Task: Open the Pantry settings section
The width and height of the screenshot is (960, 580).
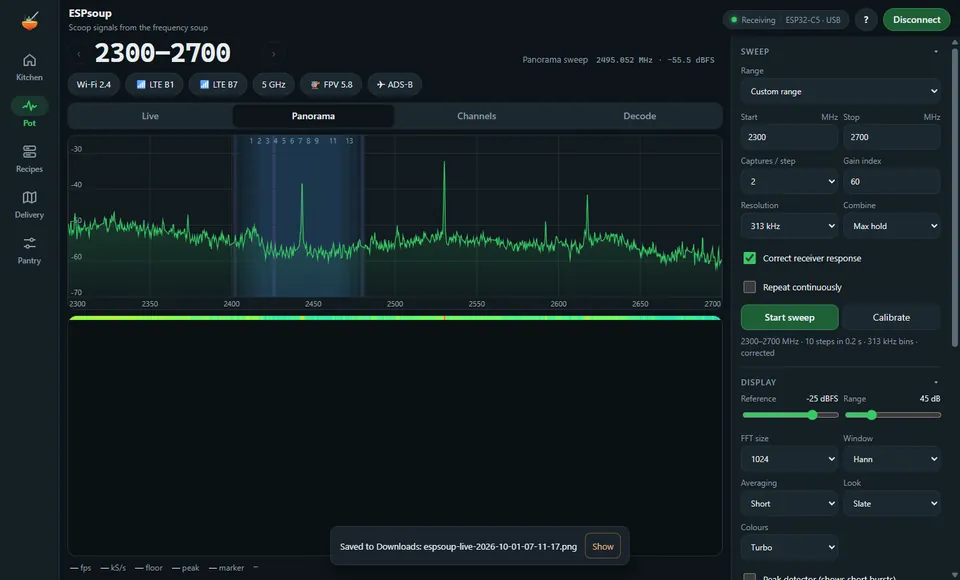Action: 29,250
